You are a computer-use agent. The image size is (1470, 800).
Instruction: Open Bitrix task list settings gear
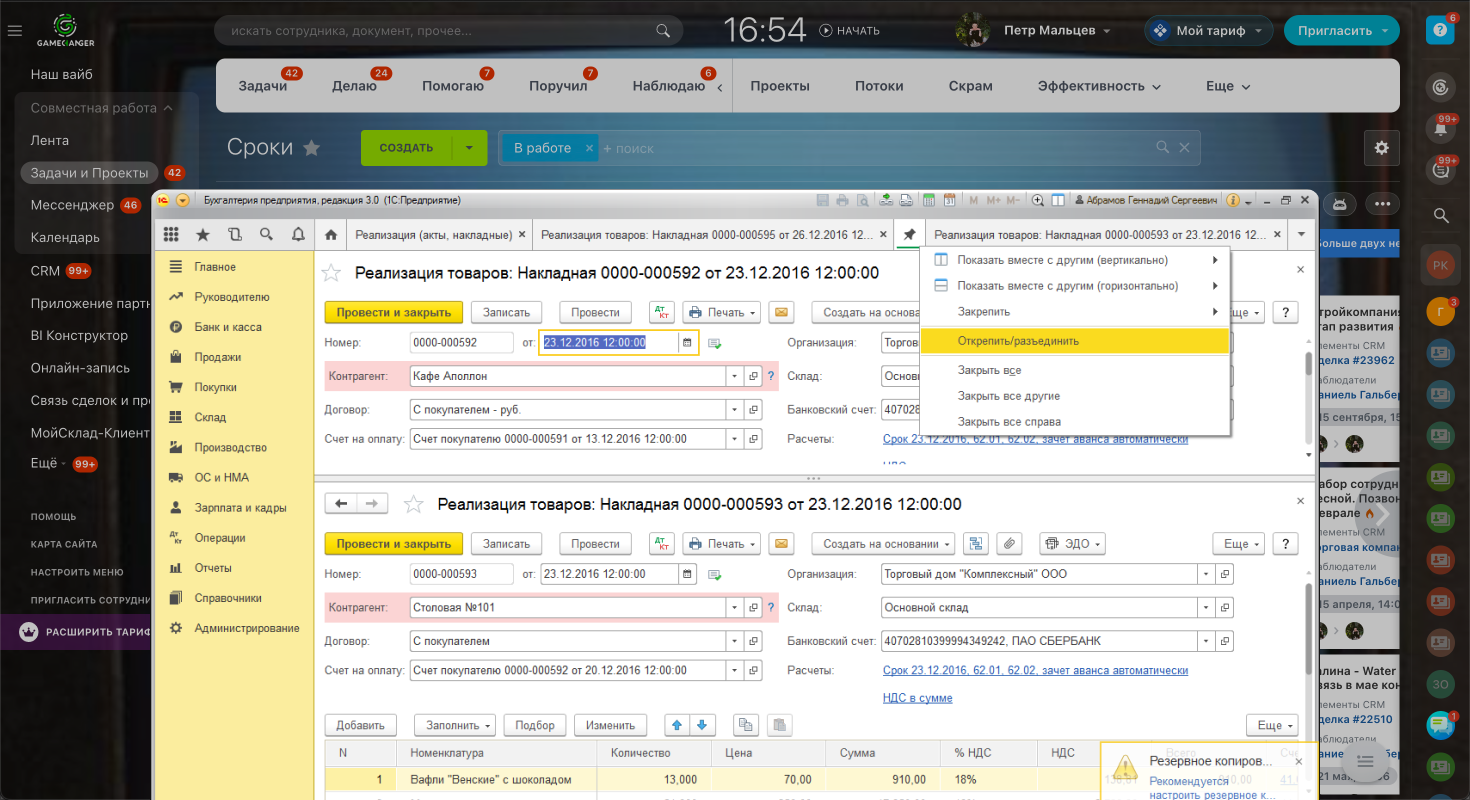(1382, 148)
